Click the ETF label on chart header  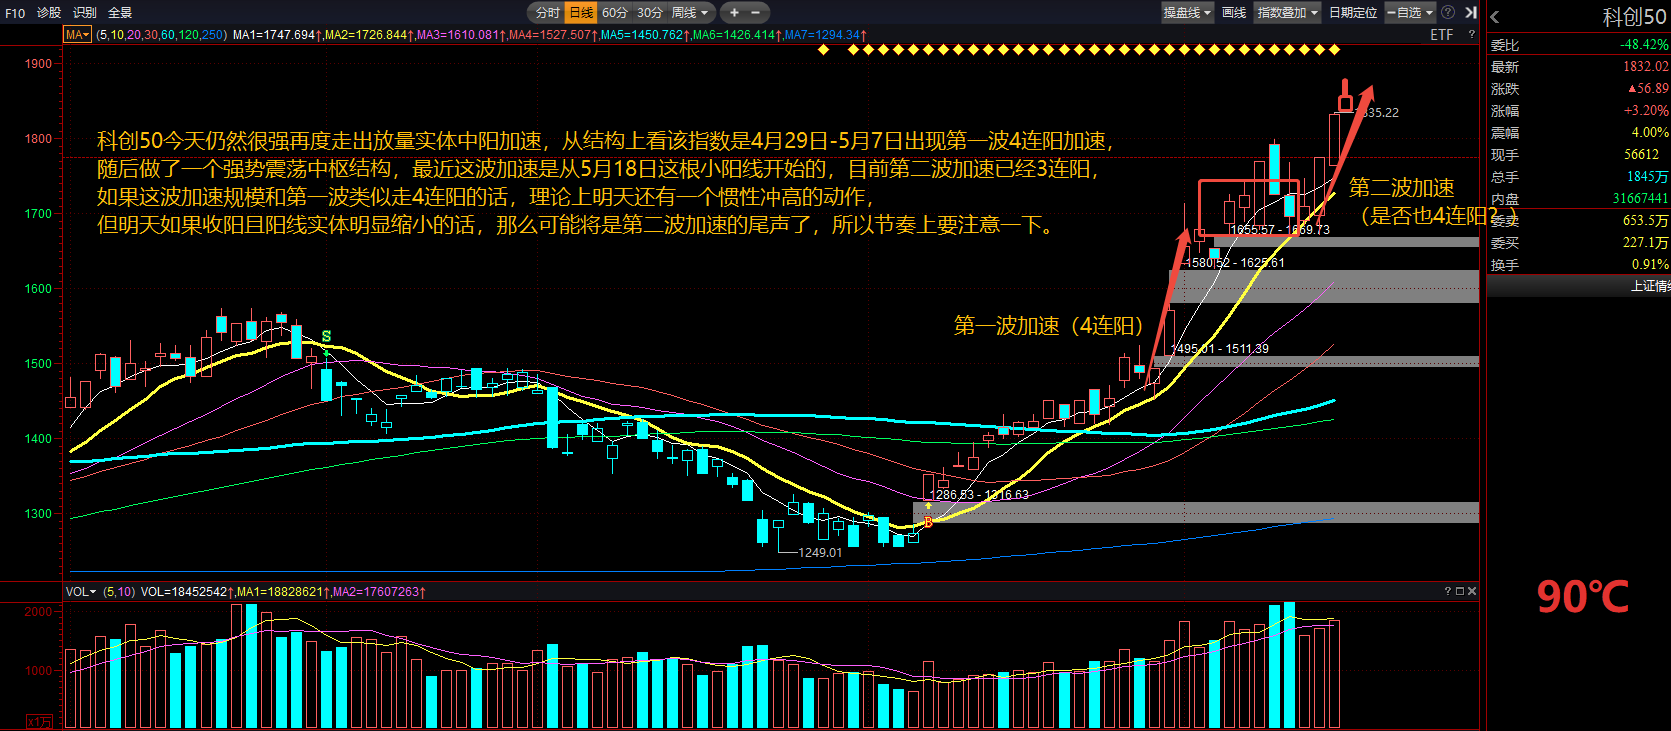(1442, 35)
